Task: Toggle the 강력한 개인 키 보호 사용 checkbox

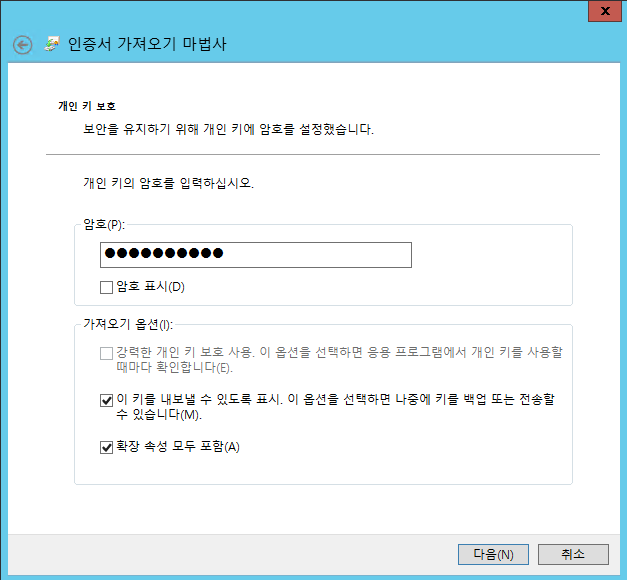Action: coord(106,353)
